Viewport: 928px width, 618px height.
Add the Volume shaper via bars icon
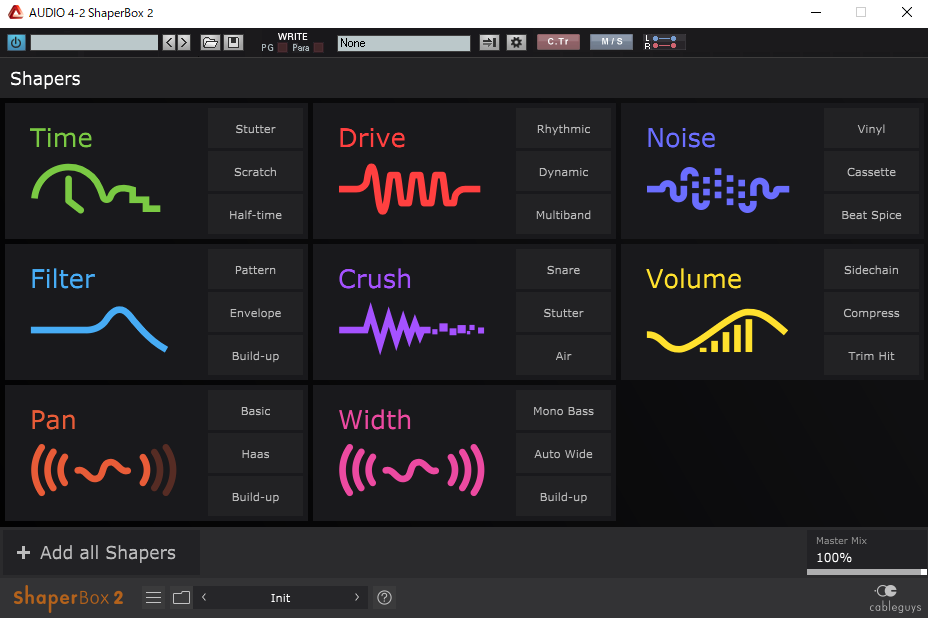click(x=717, y=331)
